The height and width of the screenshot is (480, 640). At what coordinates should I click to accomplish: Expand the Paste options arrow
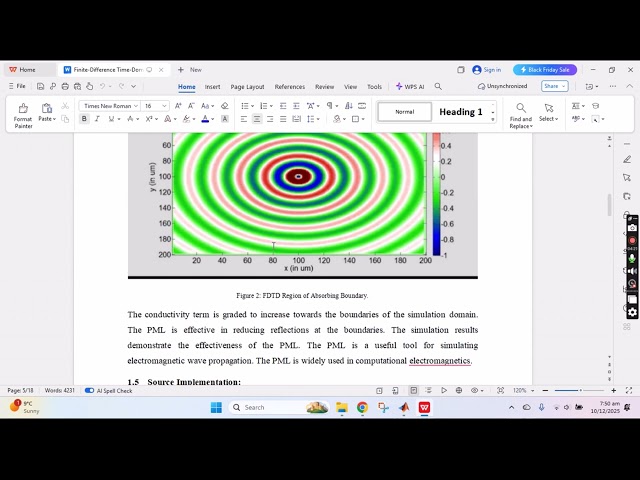54,119
